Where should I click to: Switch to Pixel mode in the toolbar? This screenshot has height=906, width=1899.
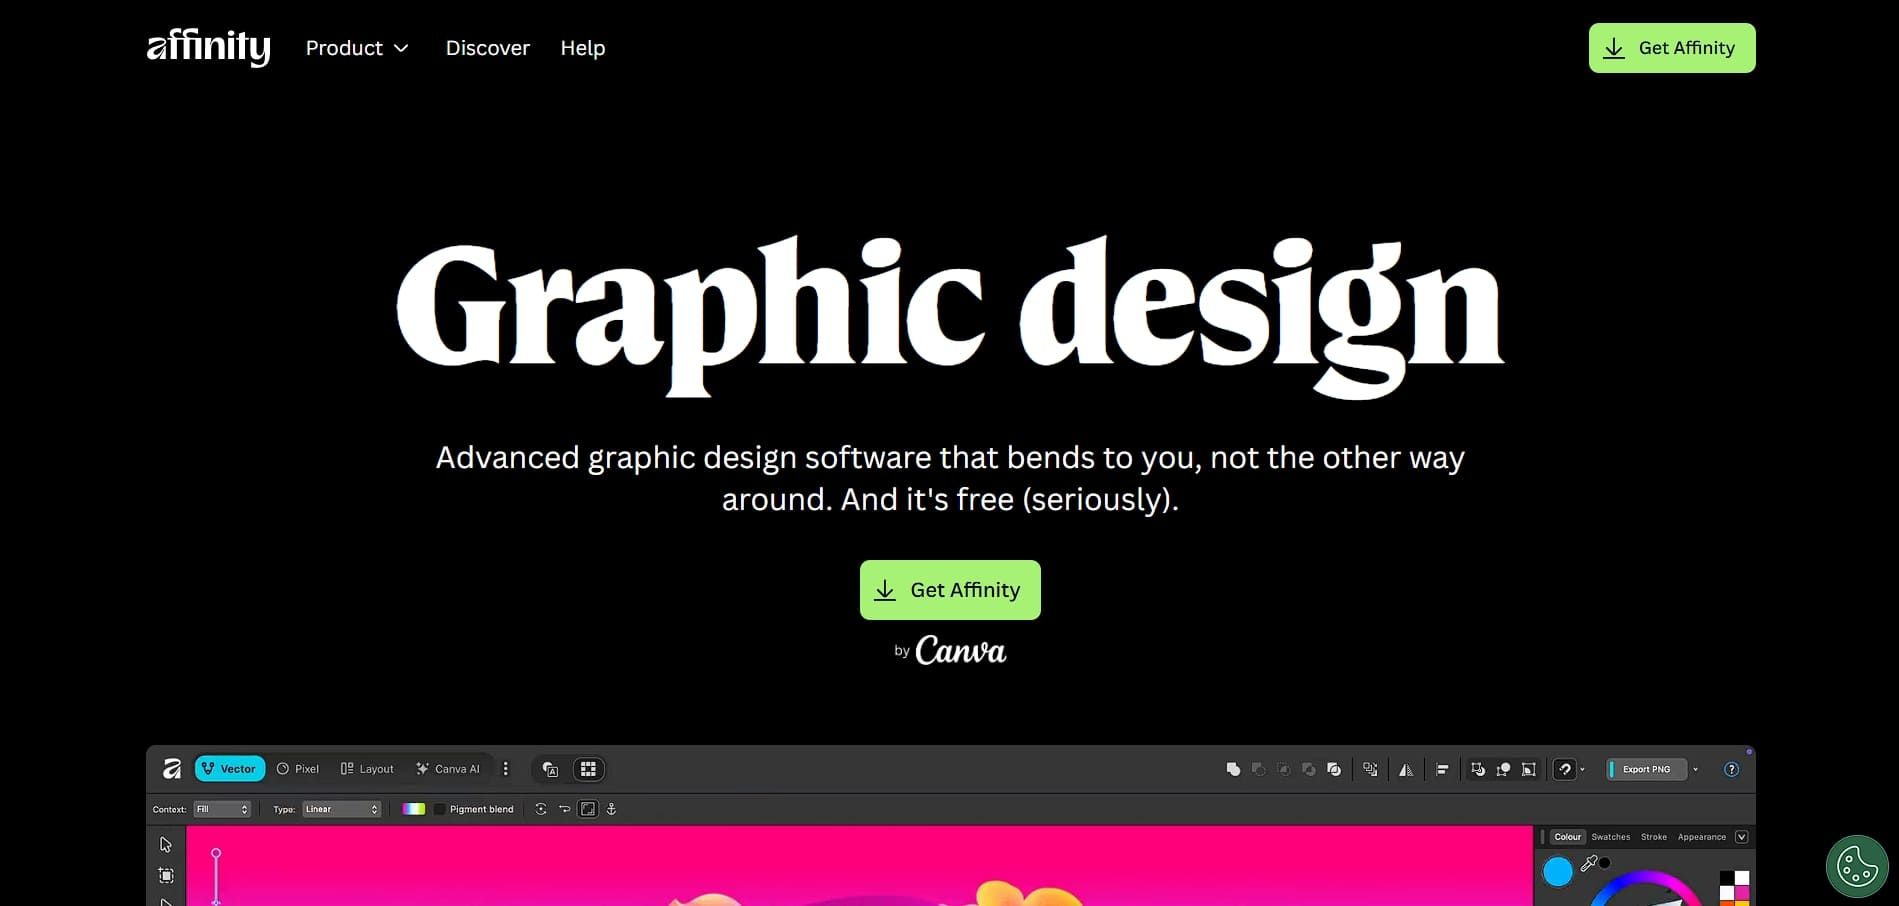pyautogui.click(x=298, y=768)
